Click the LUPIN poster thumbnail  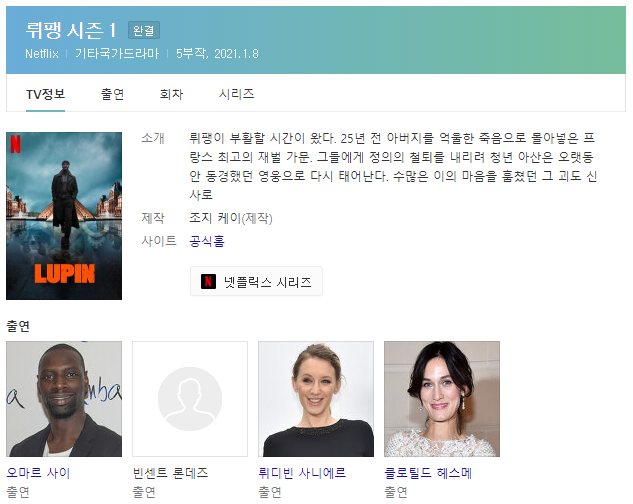point(64,216)
